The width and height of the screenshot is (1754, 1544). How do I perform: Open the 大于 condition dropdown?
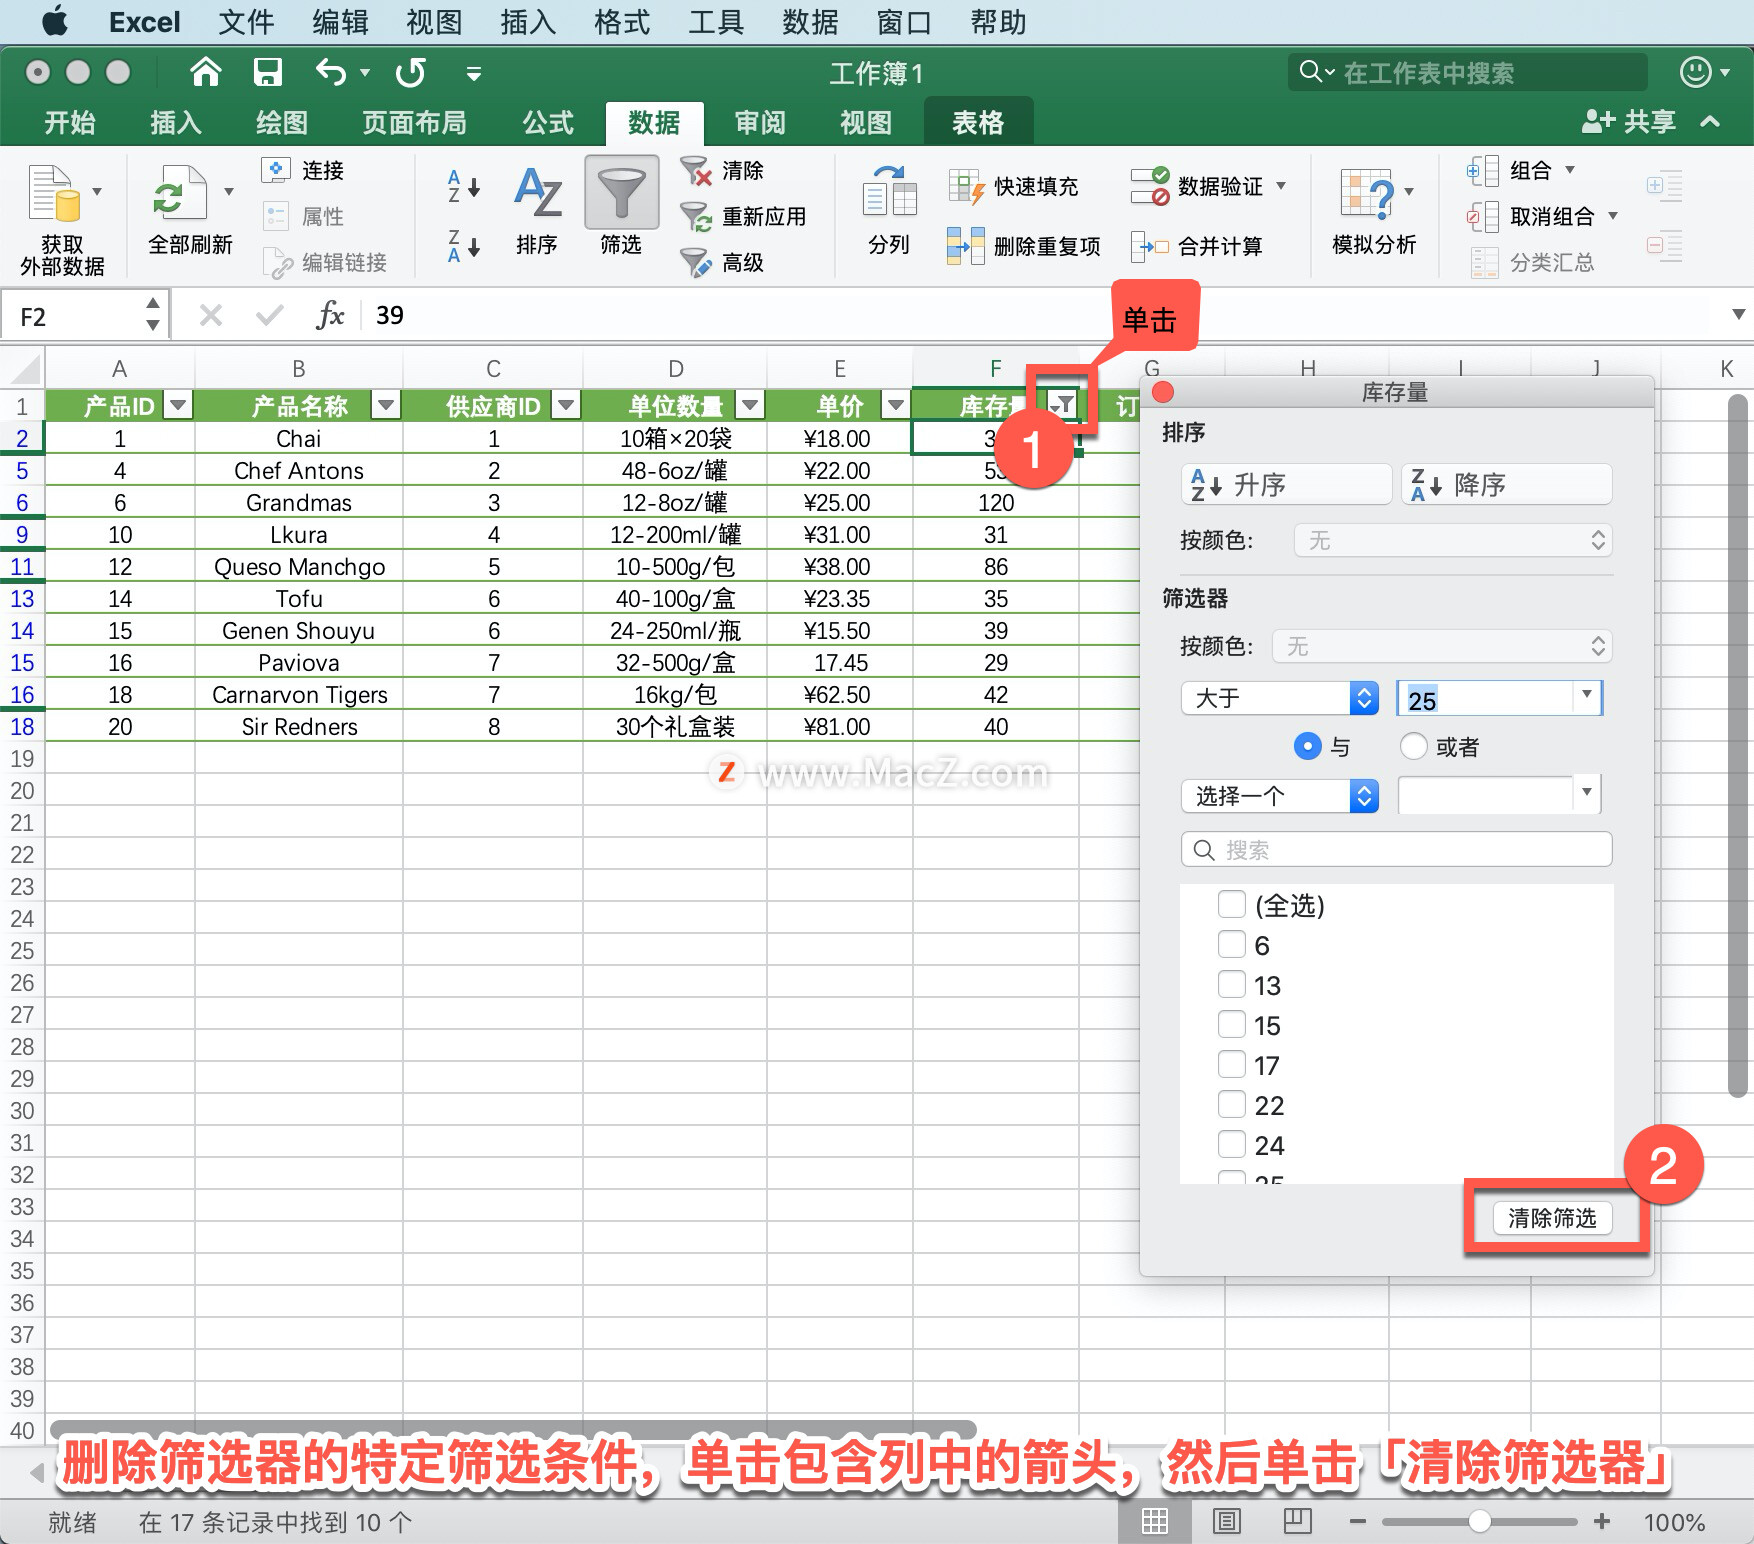pos(1280,698)
